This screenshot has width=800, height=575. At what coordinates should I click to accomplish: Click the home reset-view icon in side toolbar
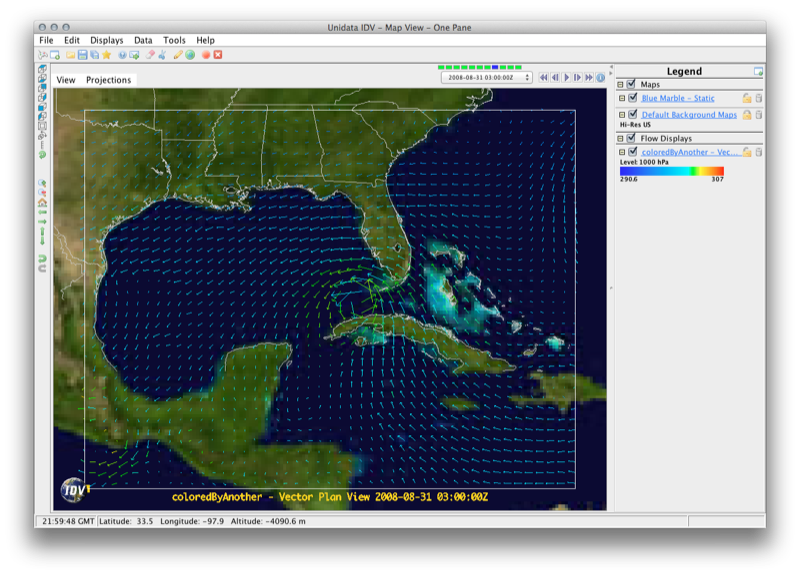42,203
